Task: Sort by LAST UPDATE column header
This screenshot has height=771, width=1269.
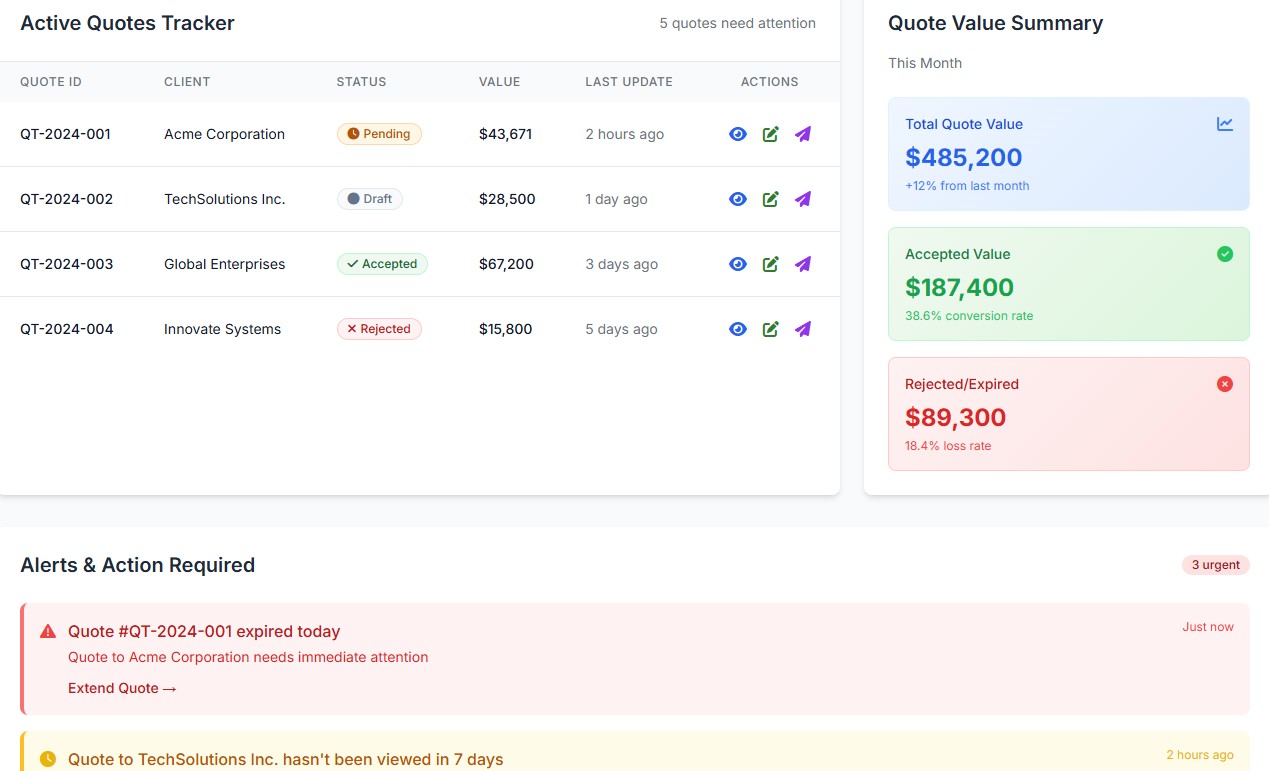Action: point(629,82)
